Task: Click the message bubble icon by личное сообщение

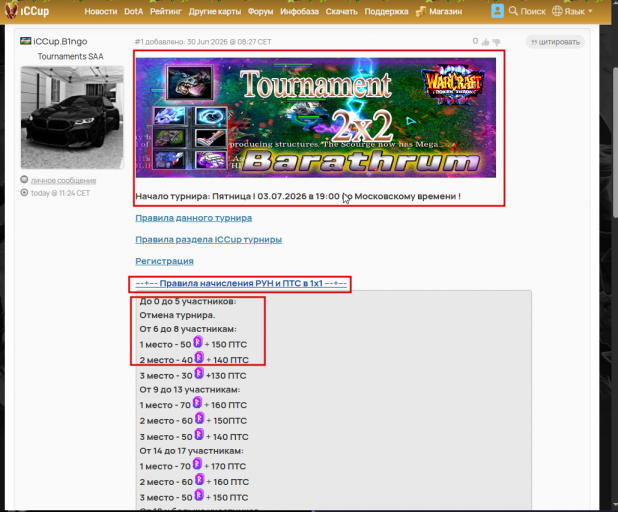Action: point(24,180)
